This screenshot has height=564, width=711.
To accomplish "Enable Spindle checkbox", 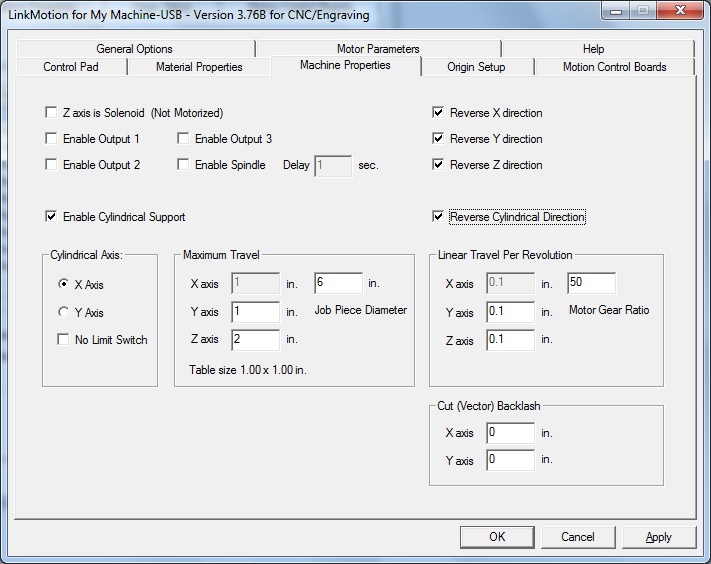I will point(183,164).
